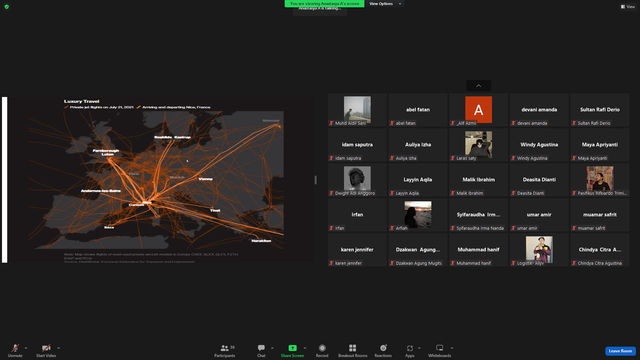The image size is (640, 360).
Task: Expand Apps options arrow
Action: (419, 348)
